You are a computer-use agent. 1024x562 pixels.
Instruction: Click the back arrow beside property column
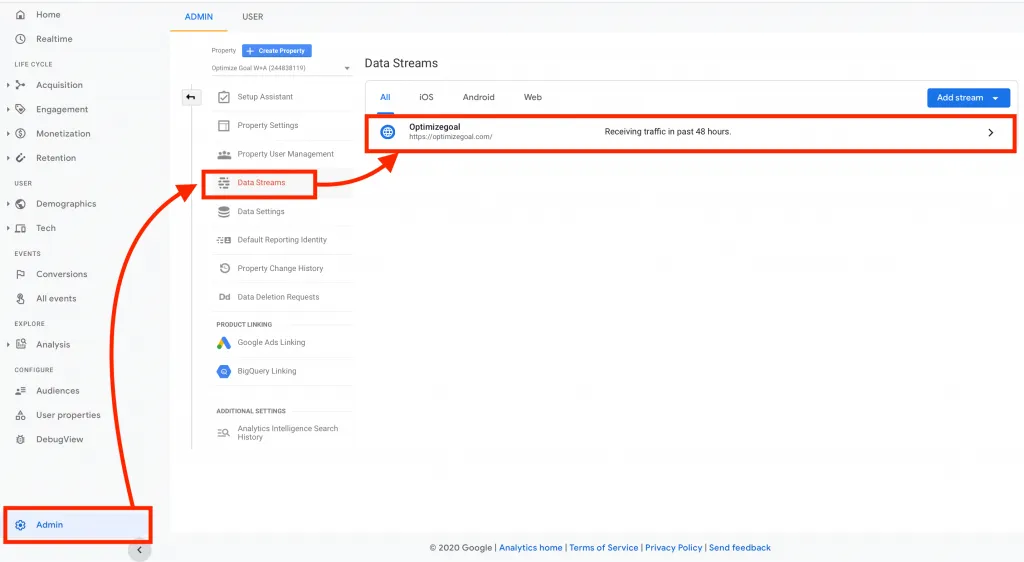(191, 97)
